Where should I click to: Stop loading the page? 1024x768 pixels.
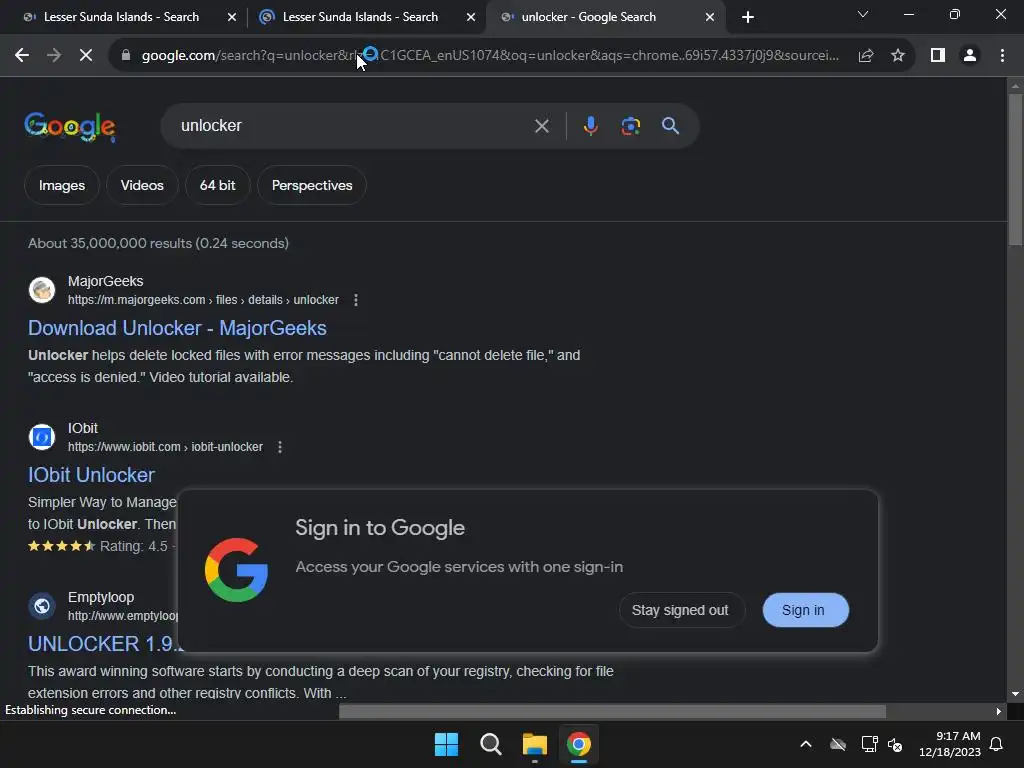pos(86,56)
